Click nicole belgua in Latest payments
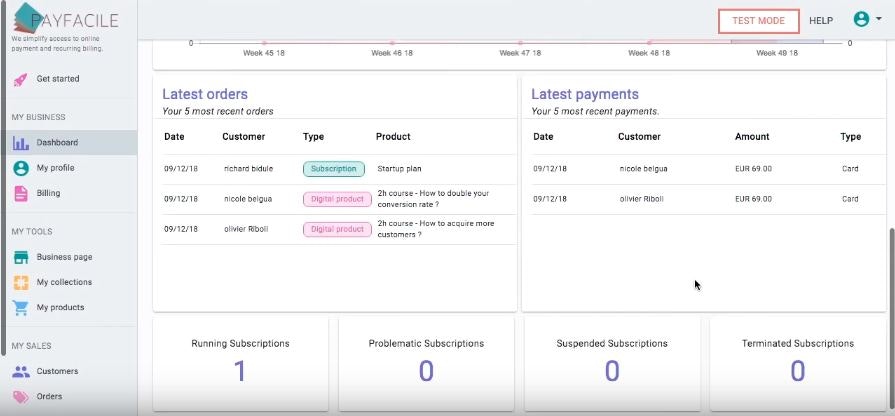Image resolution: width=895 pixels, height=416 pixels. (643, 169)
